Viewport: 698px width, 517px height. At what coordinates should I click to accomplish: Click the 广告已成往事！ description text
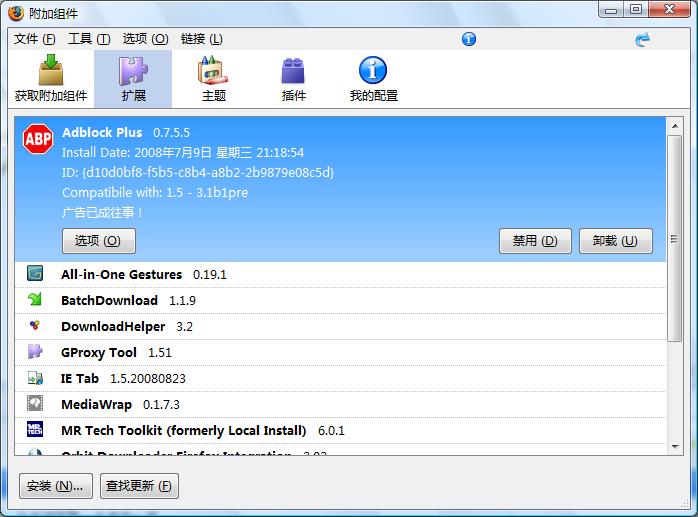coord(102,212)
